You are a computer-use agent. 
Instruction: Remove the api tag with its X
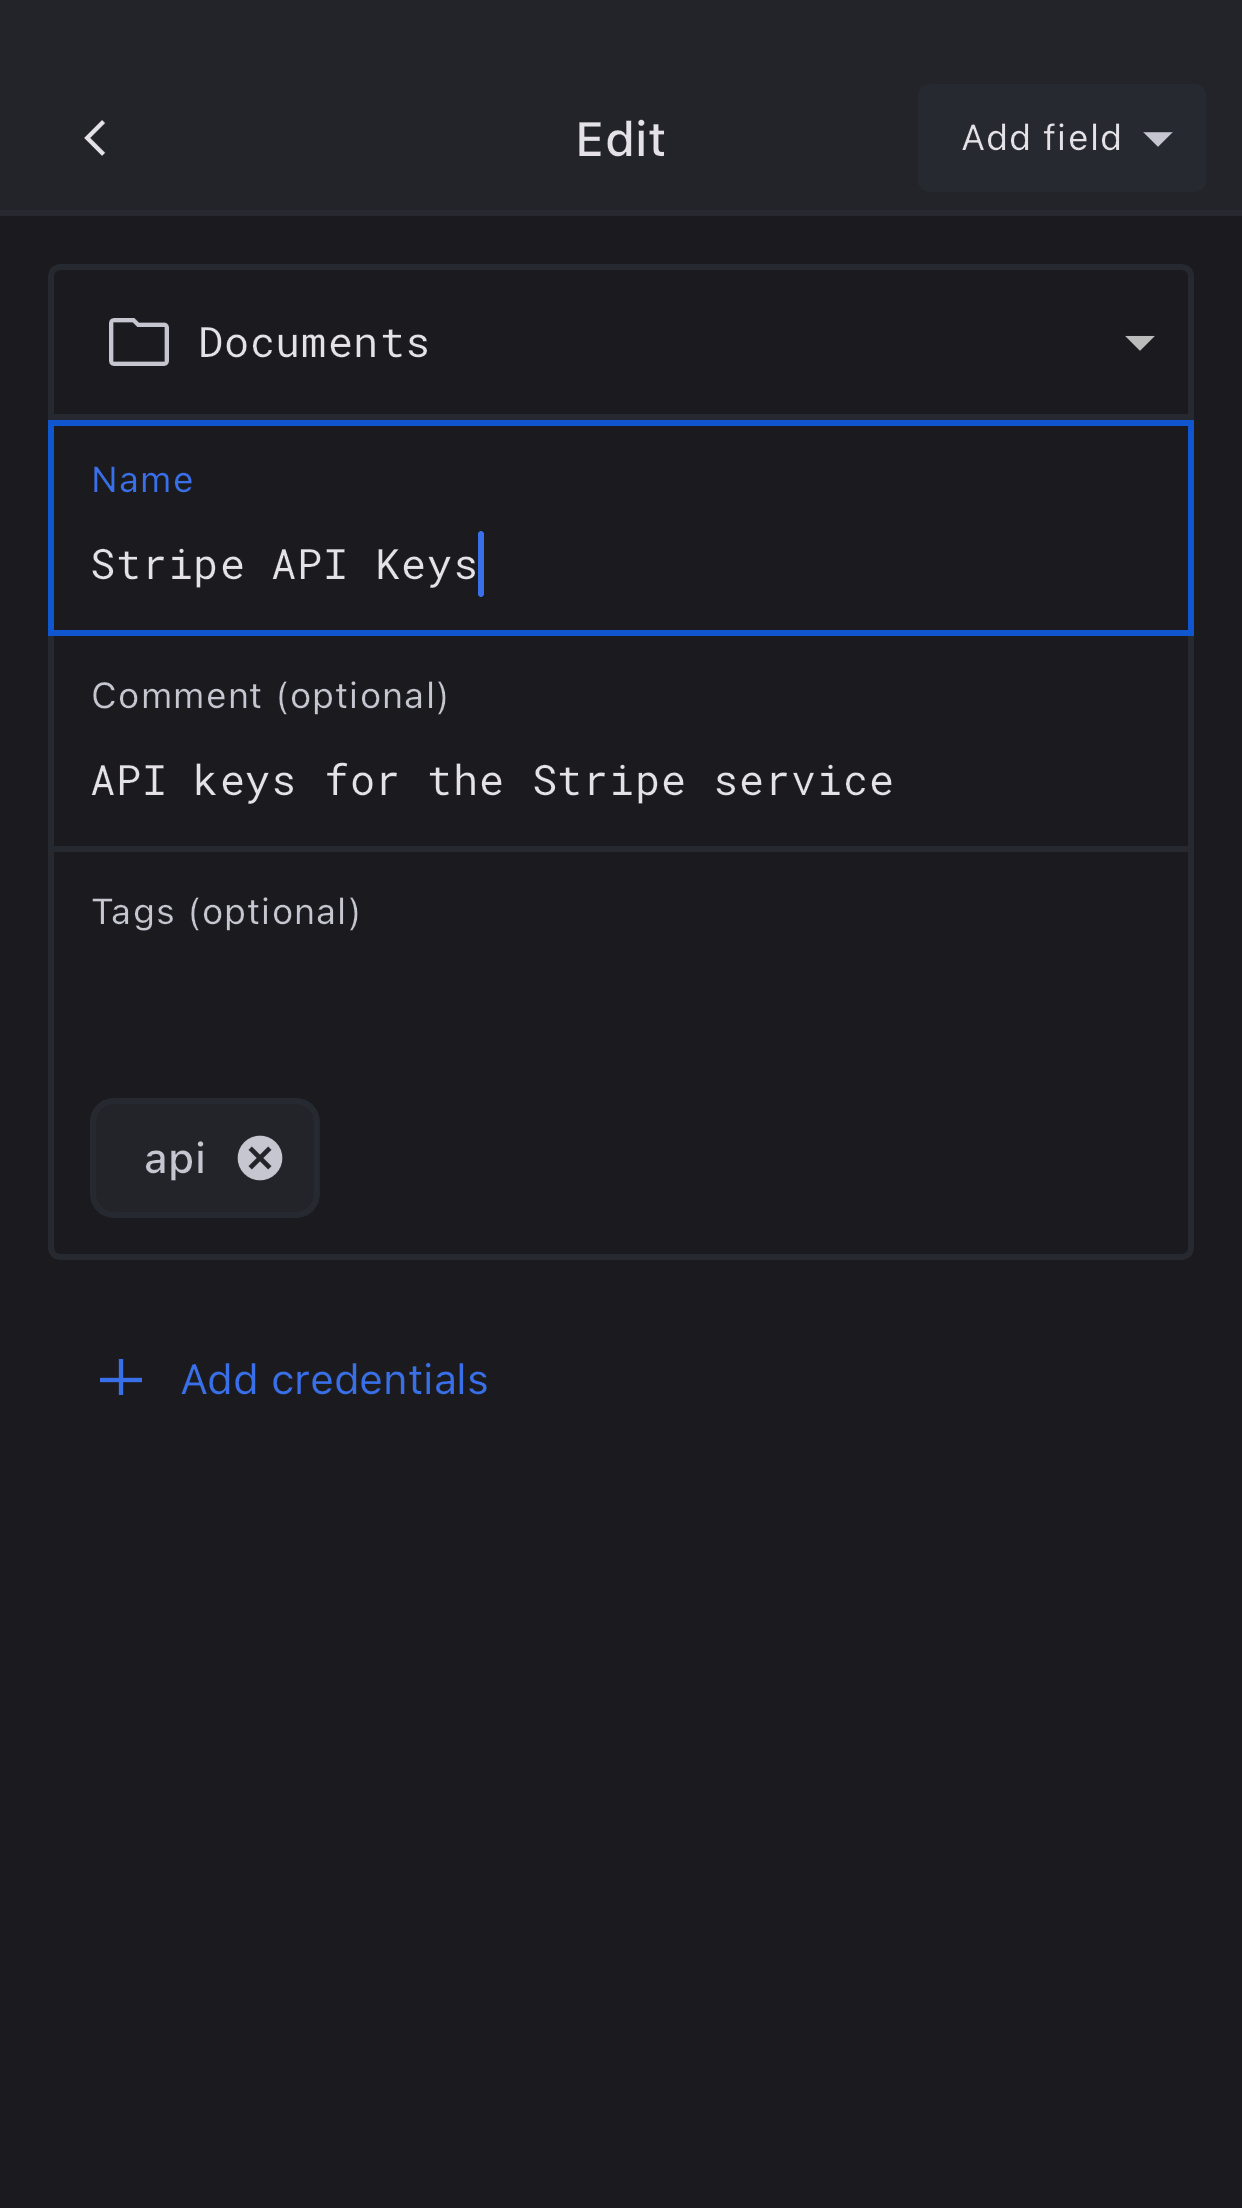pos(260,1158)
